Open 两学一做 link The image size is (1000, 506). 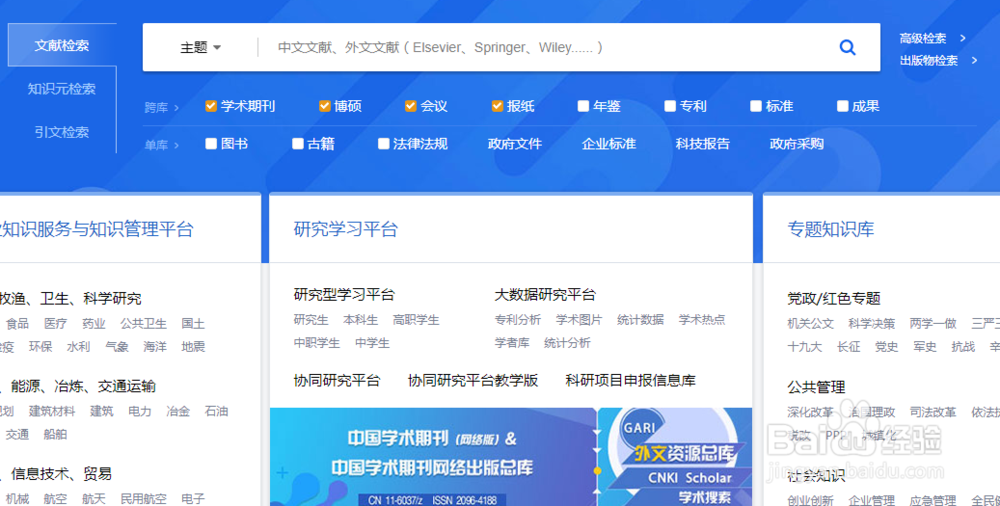click(933, 324)
